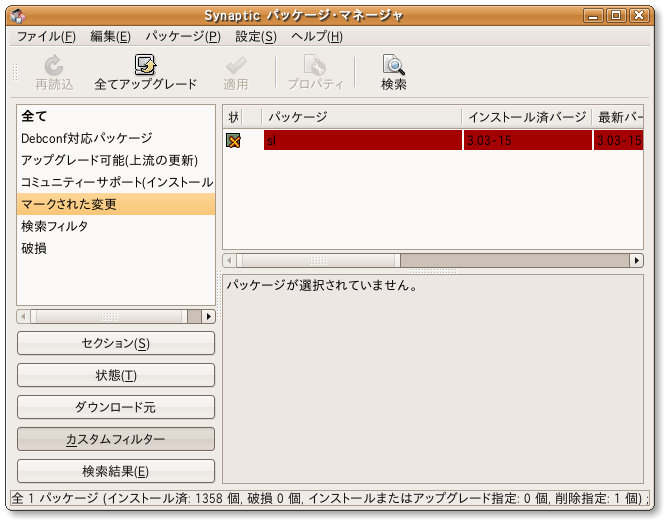Image resolution: width=664 pixels, height=520 pixels.
Task: Sort by インストール済バージョン column header
Action: [528, 117]
